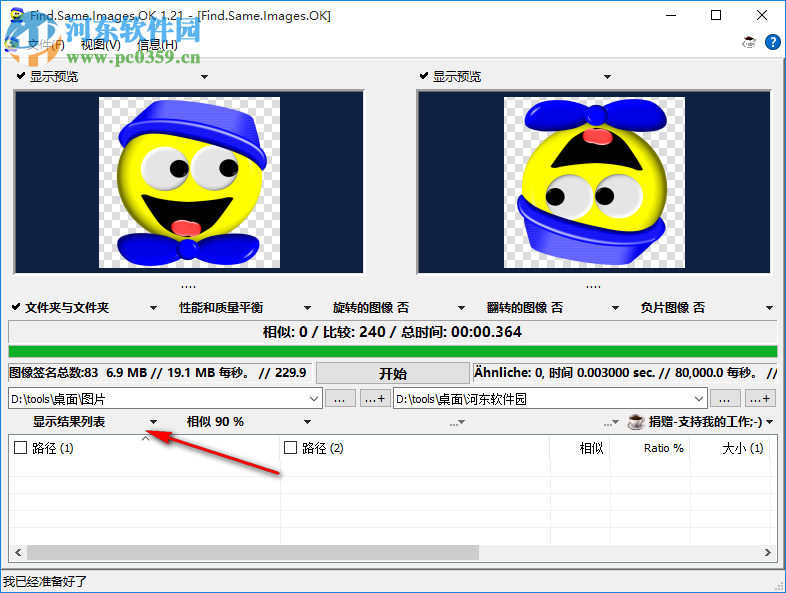Click the 开始 start button
The width and height of the screenshot is (786, 593).
(x=392, y=373)
